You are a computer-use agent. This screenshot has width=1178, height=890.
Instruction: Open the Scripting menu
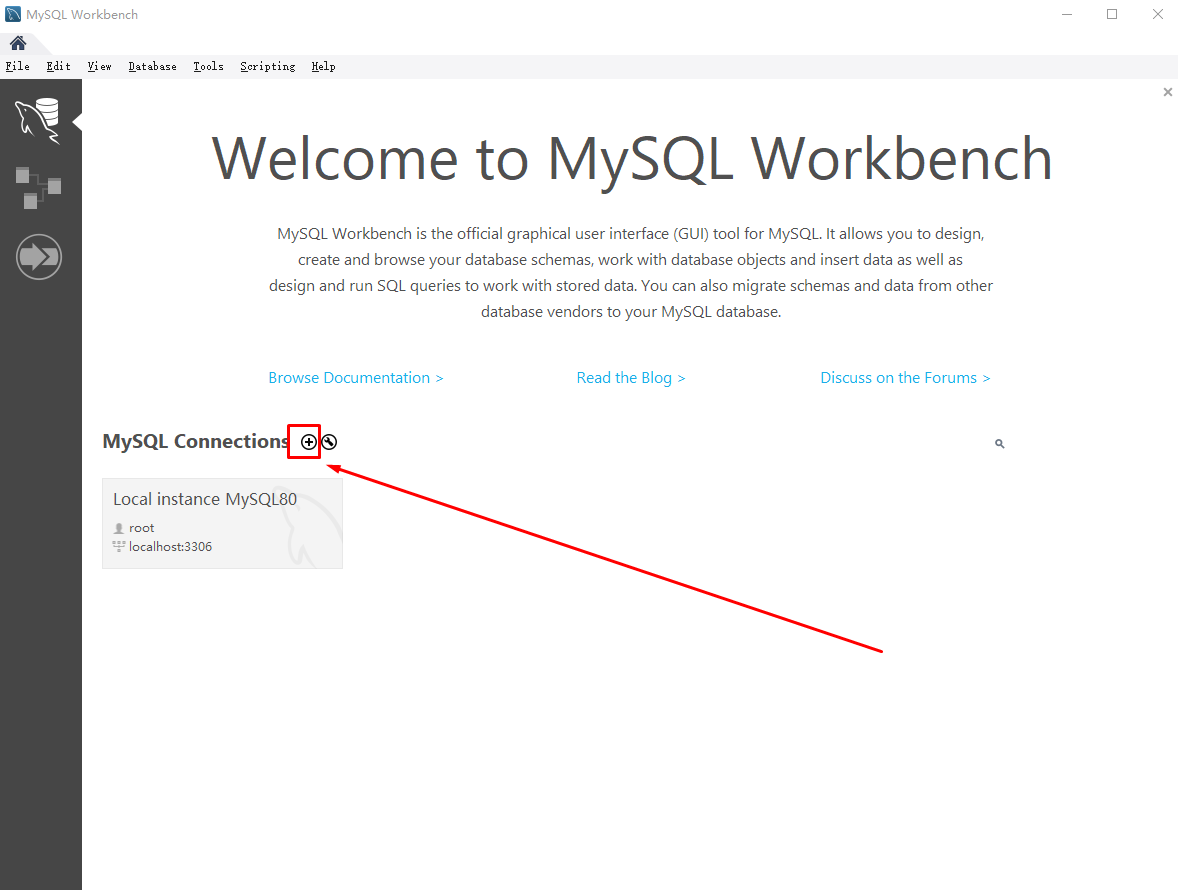[x=267, y=66]
